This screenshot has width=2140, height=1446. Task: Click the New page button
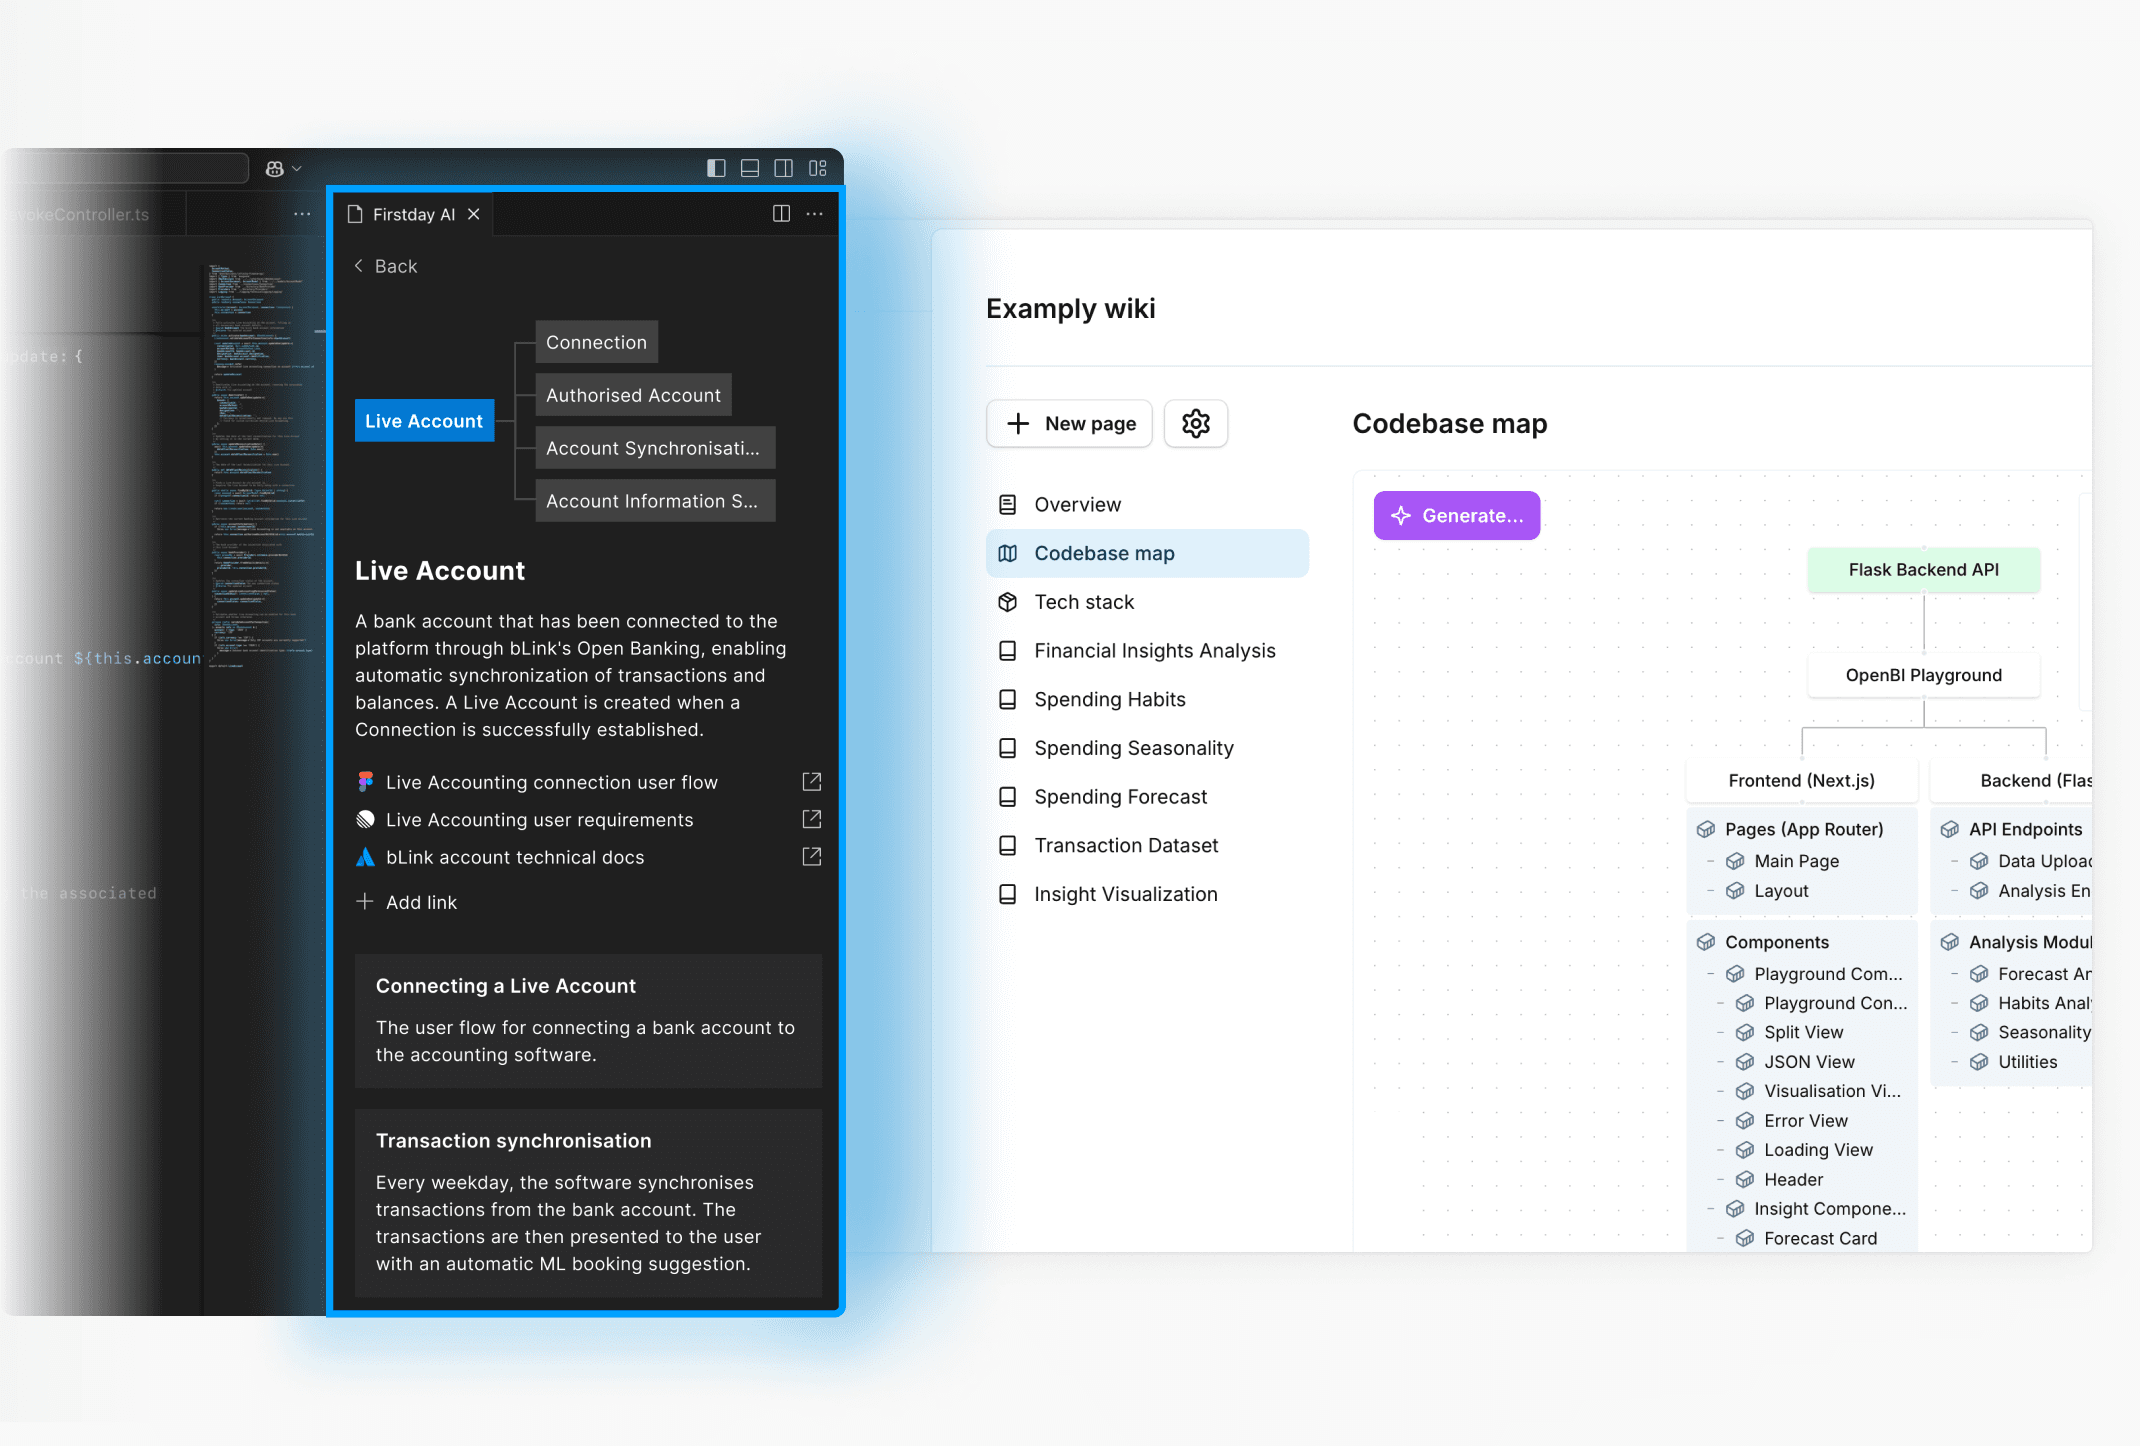(1069, 424)
